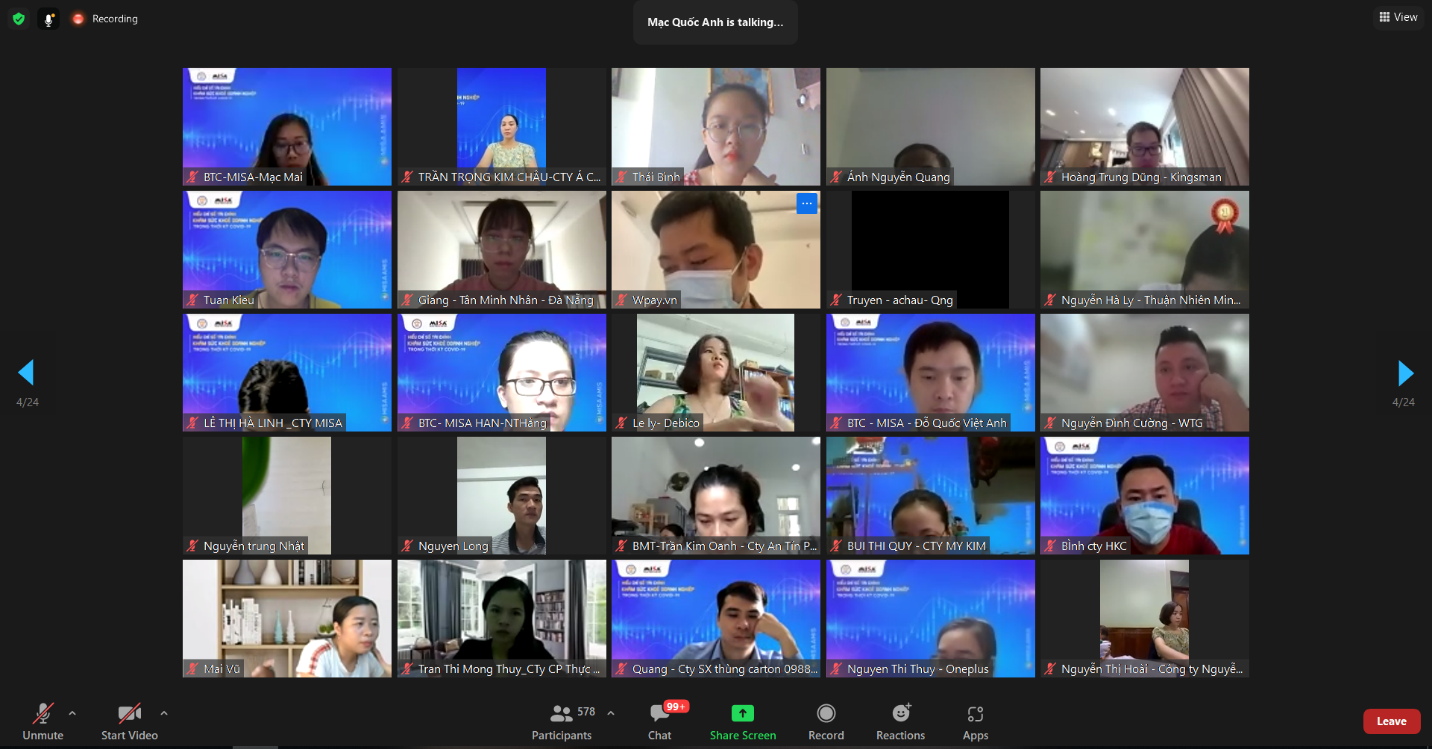Click the Record button icon
The image size is (1432, 749).
826,714
